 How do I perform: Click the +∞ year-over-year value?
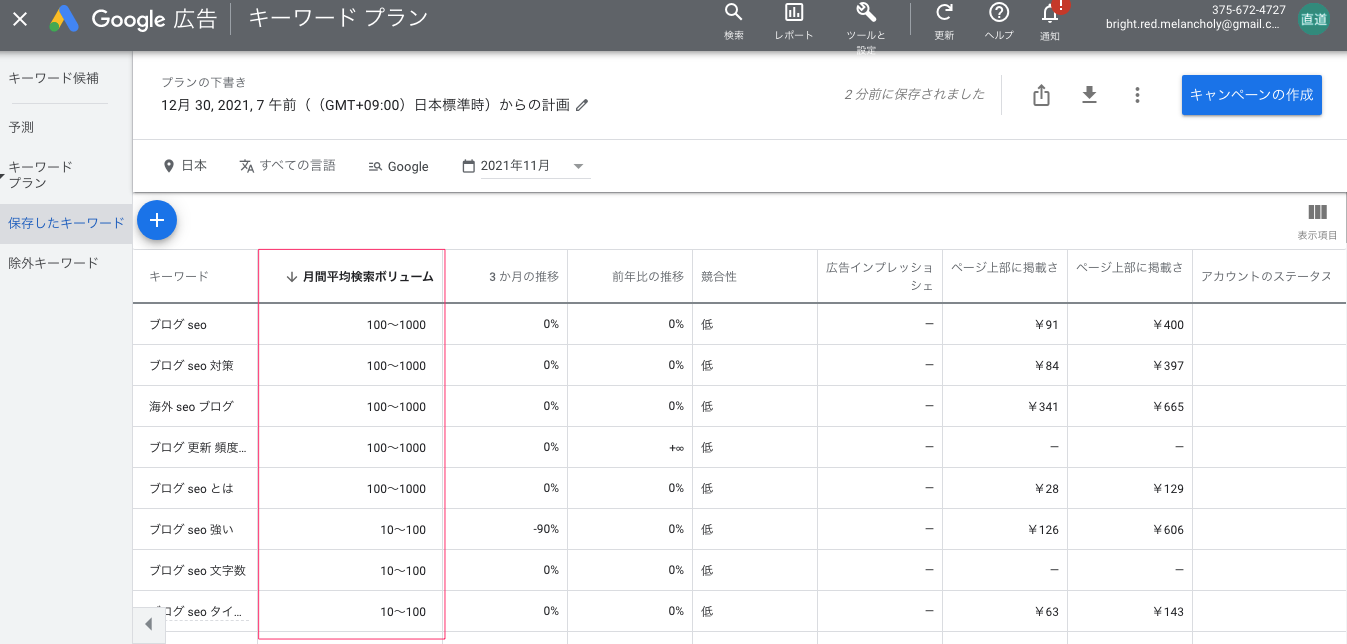676,448
